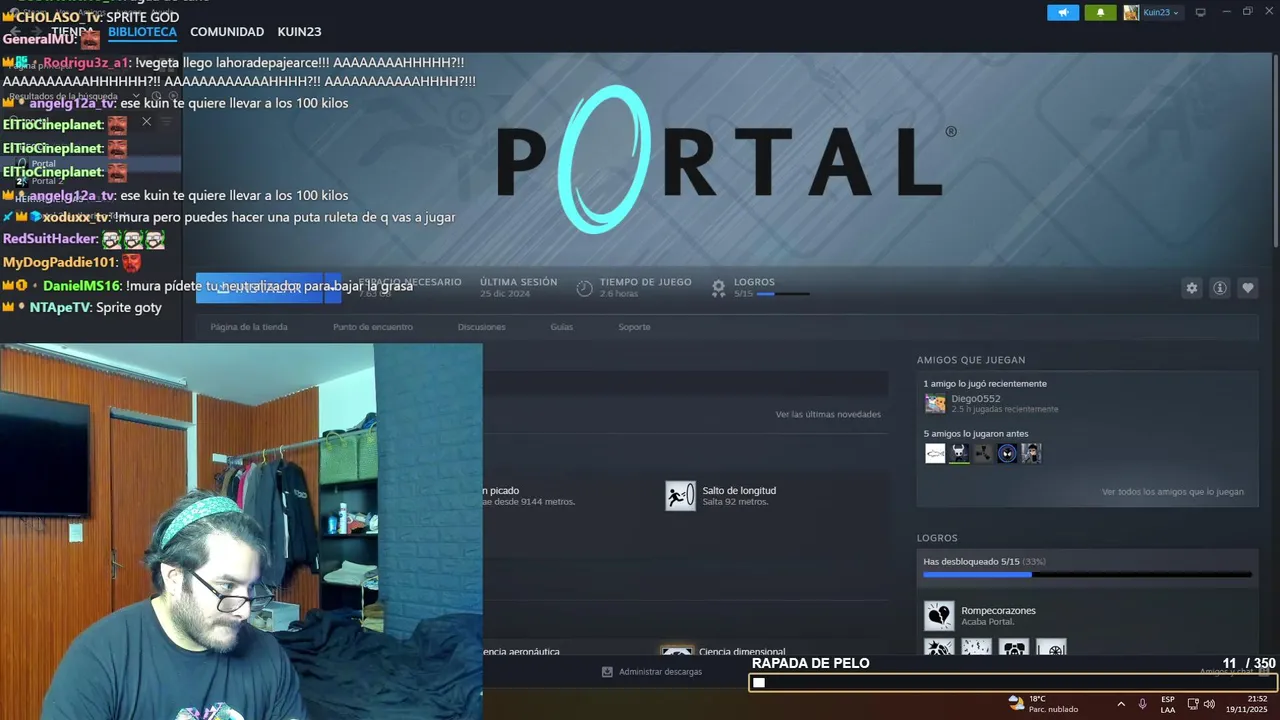Open Soporte link
The height and width of the screenshot is (720, 1280).
pyautogui.click(x=634, y=327)
